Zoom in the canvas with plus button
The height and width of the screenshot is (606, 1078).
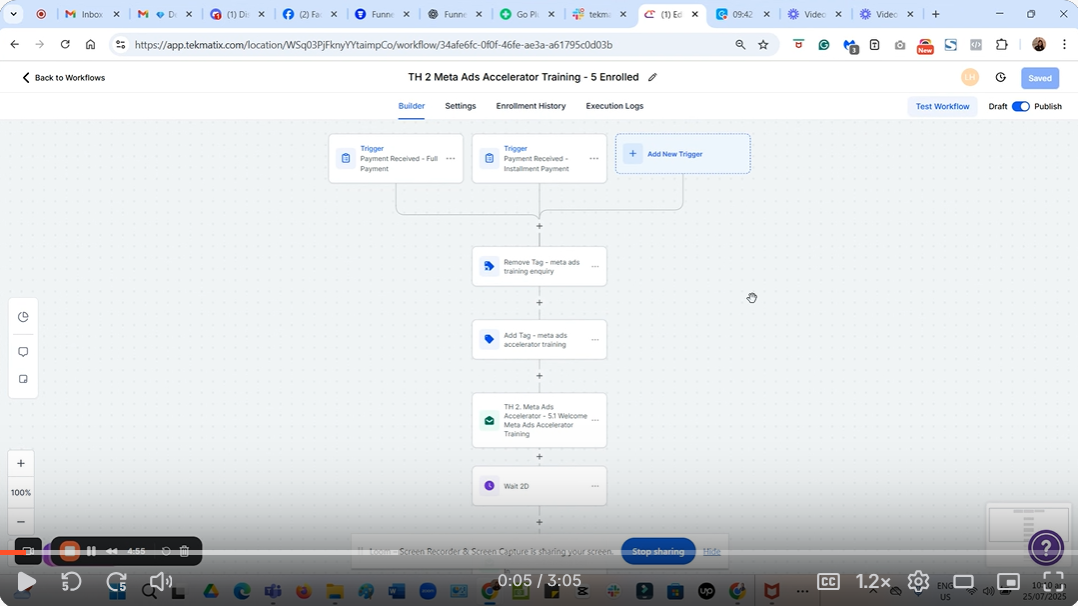[x=21, y=464]
